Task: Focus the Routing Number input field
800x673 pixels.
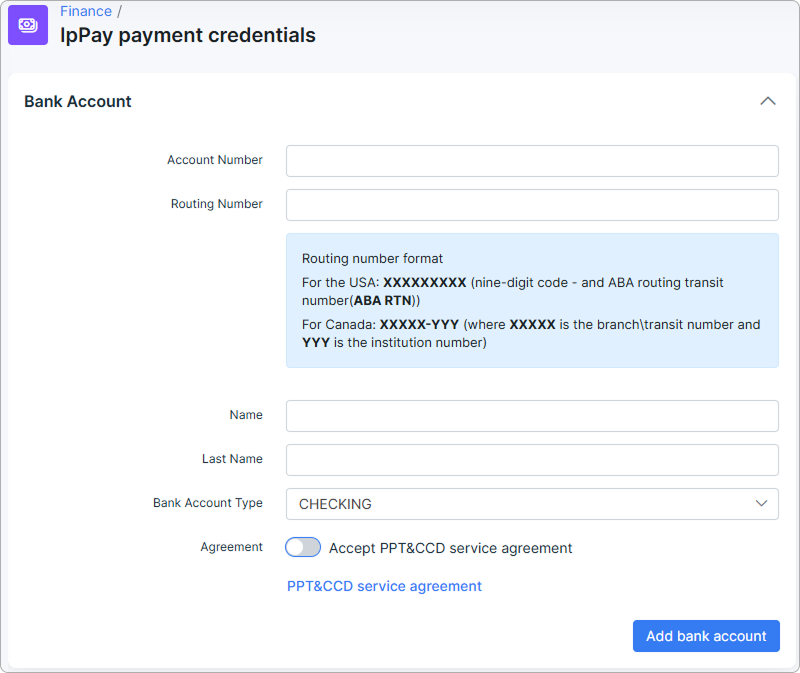Action: point(532,205)
